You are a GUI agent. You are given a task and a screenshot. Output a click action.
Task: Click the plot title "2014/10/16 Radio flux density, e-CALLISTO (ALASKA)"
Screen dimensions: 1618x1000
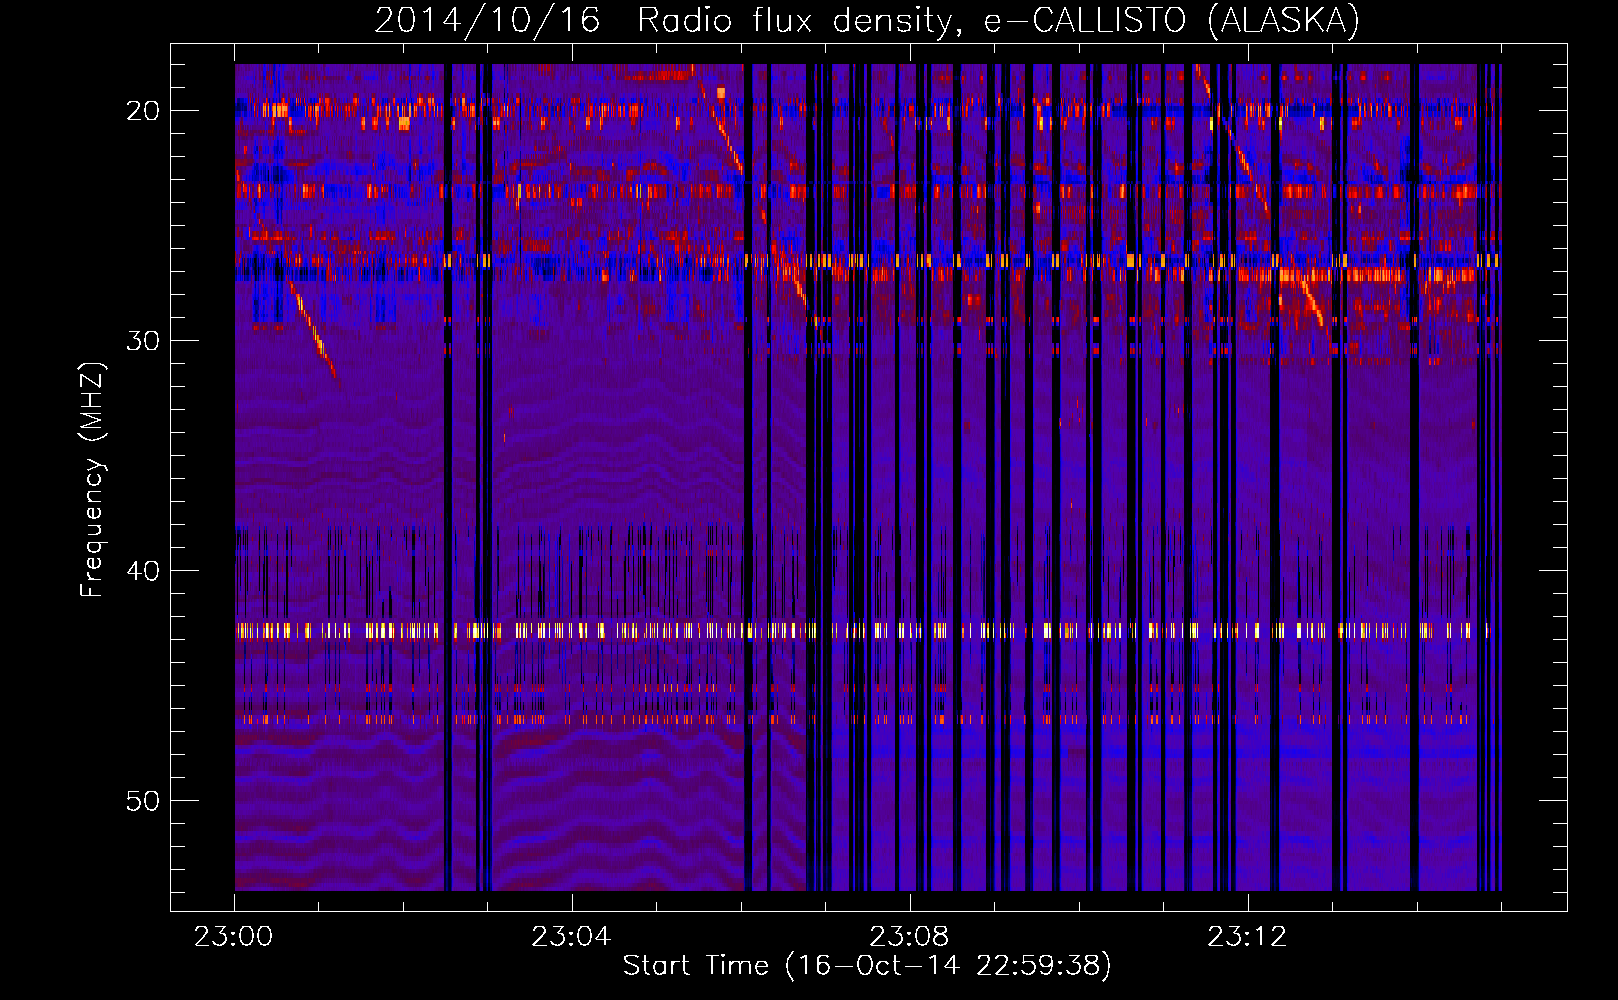[867, 21]
